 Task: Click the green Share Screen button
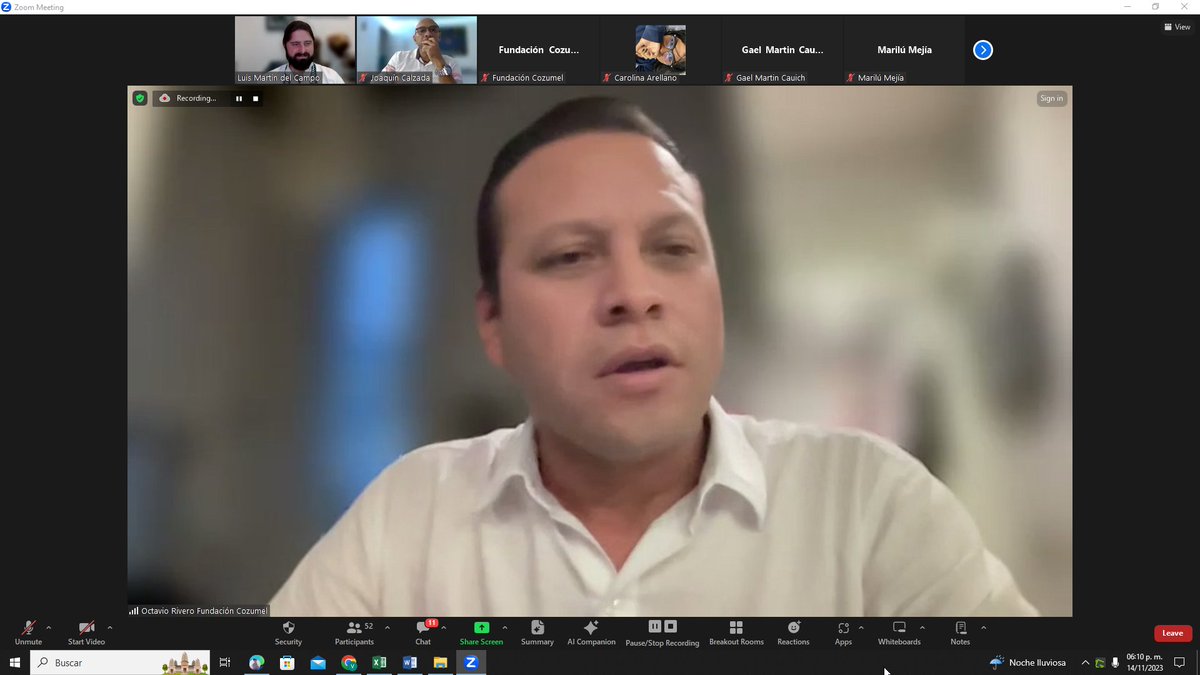[481, 633]
